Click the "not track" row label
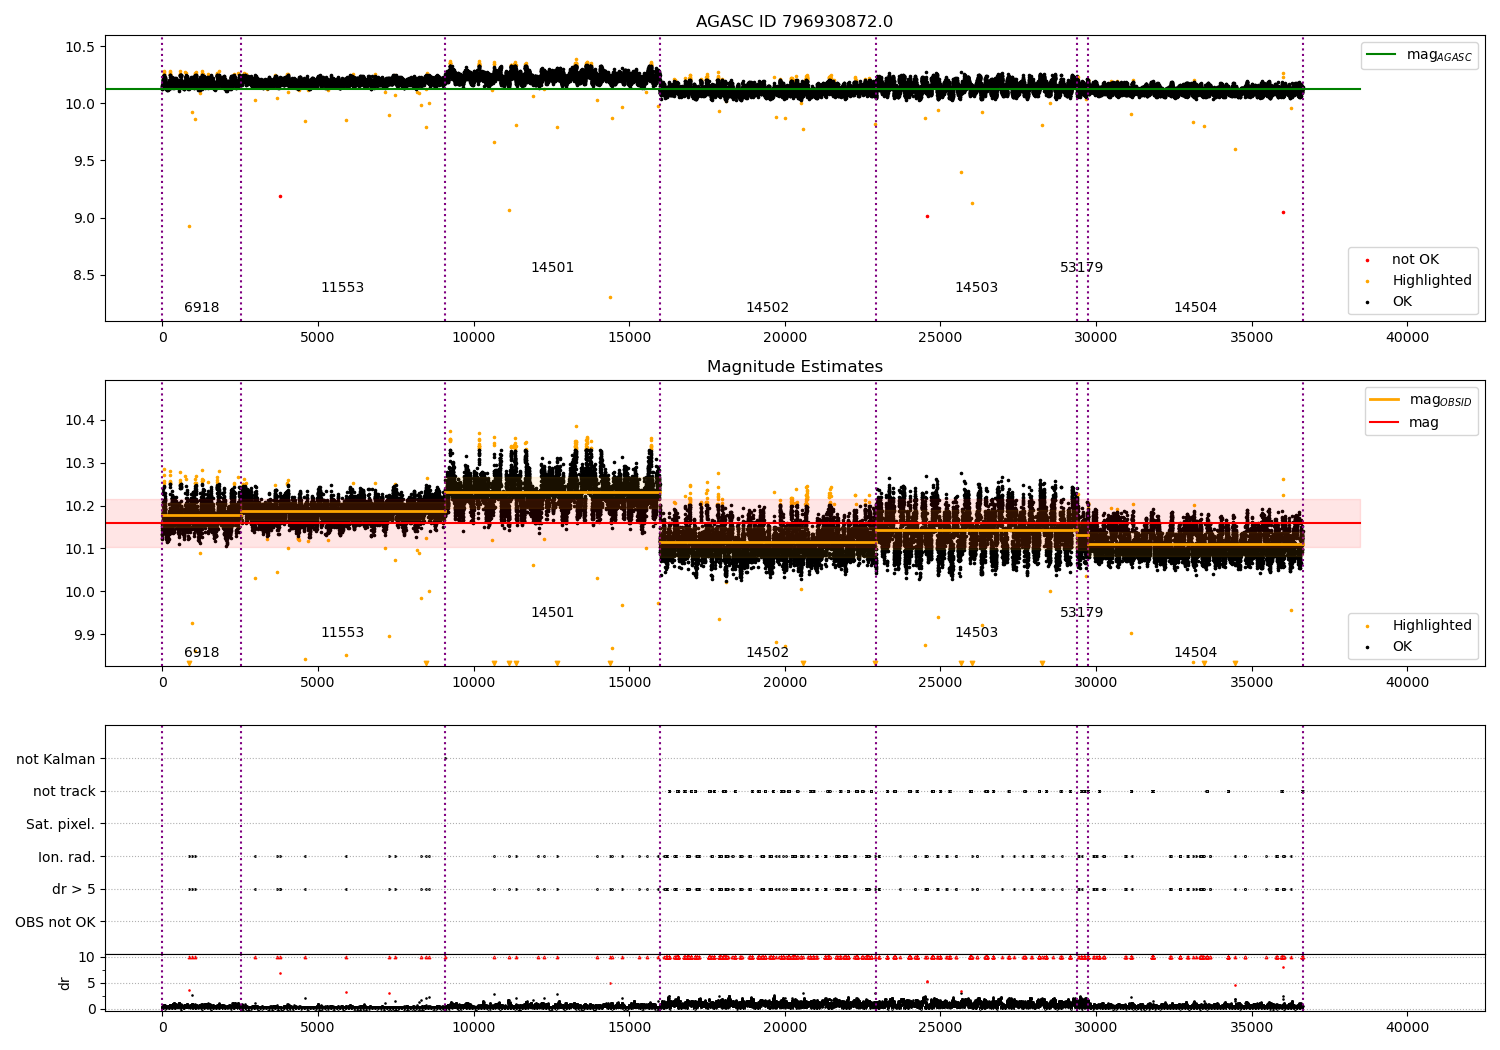 click(x=64, y=792)
